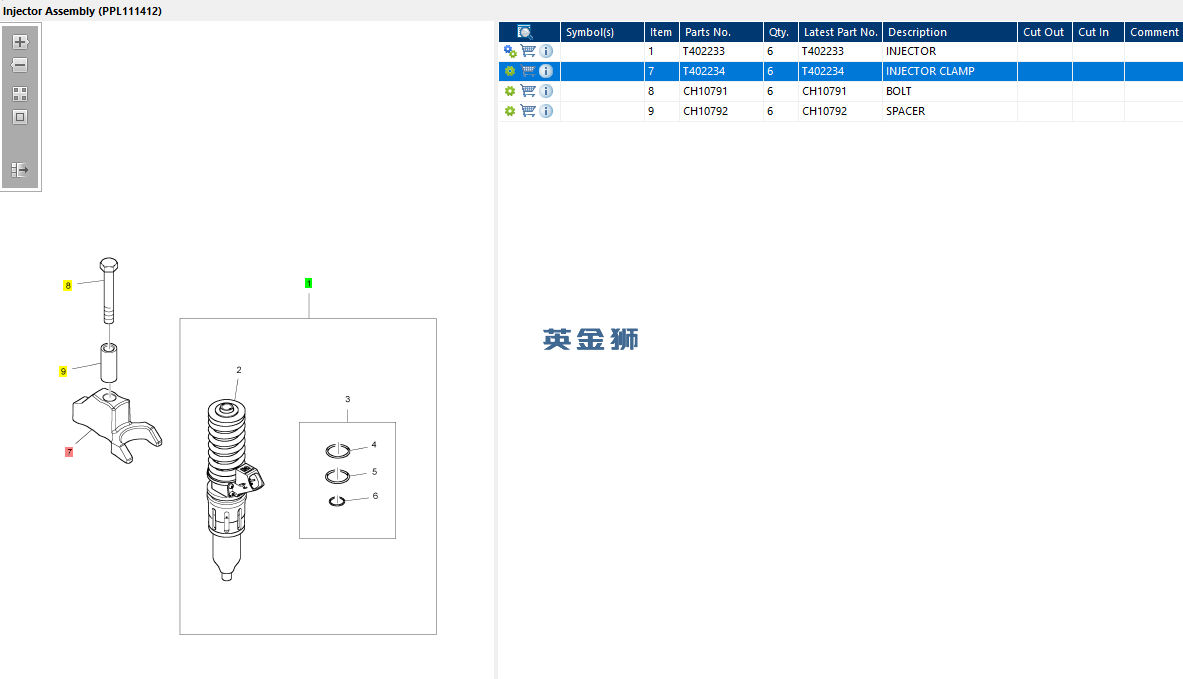This screenshot has height=679, width=1183.
Task: Click the yellow callout label 8 near bolt
Action: point(68,285)
